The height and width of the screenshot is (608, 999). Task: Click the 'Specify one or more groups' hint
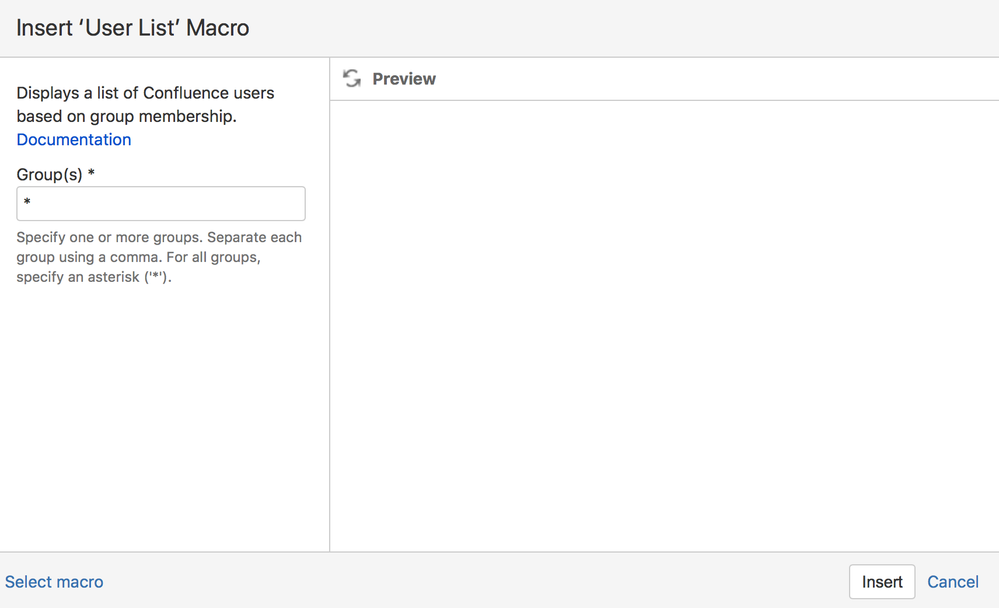159,257
